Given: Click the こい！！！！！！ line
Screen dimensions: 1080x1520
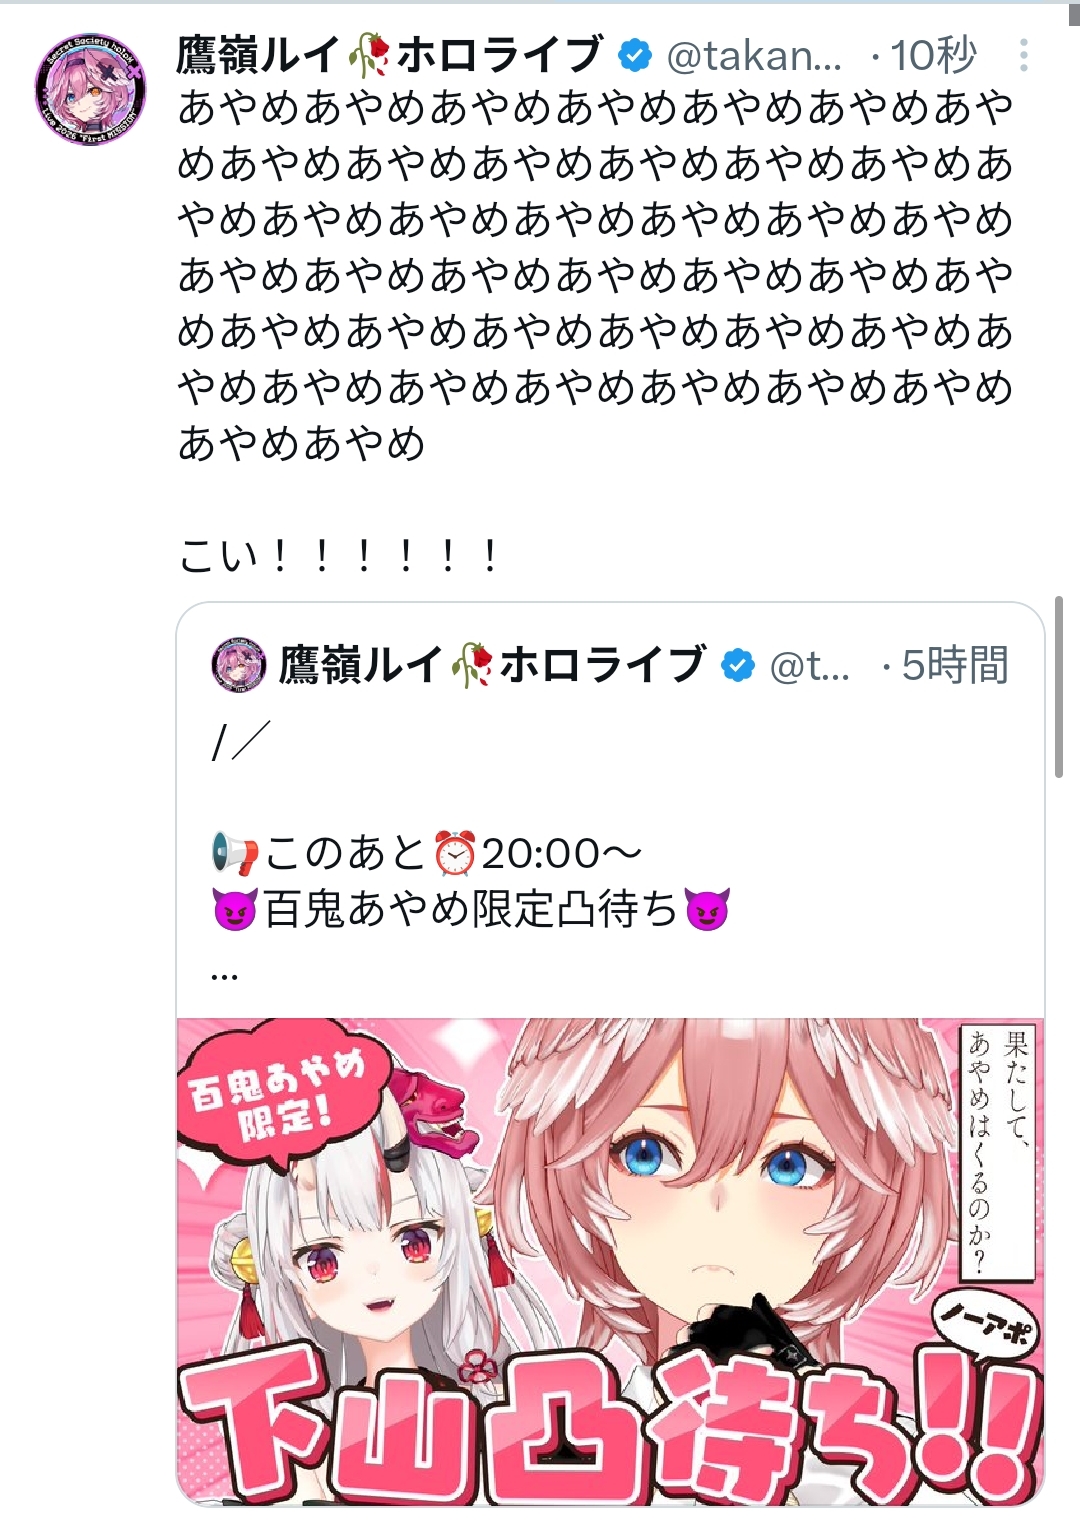Looking at the screenshot, I should pyautogui.click(x=338, y=555).
